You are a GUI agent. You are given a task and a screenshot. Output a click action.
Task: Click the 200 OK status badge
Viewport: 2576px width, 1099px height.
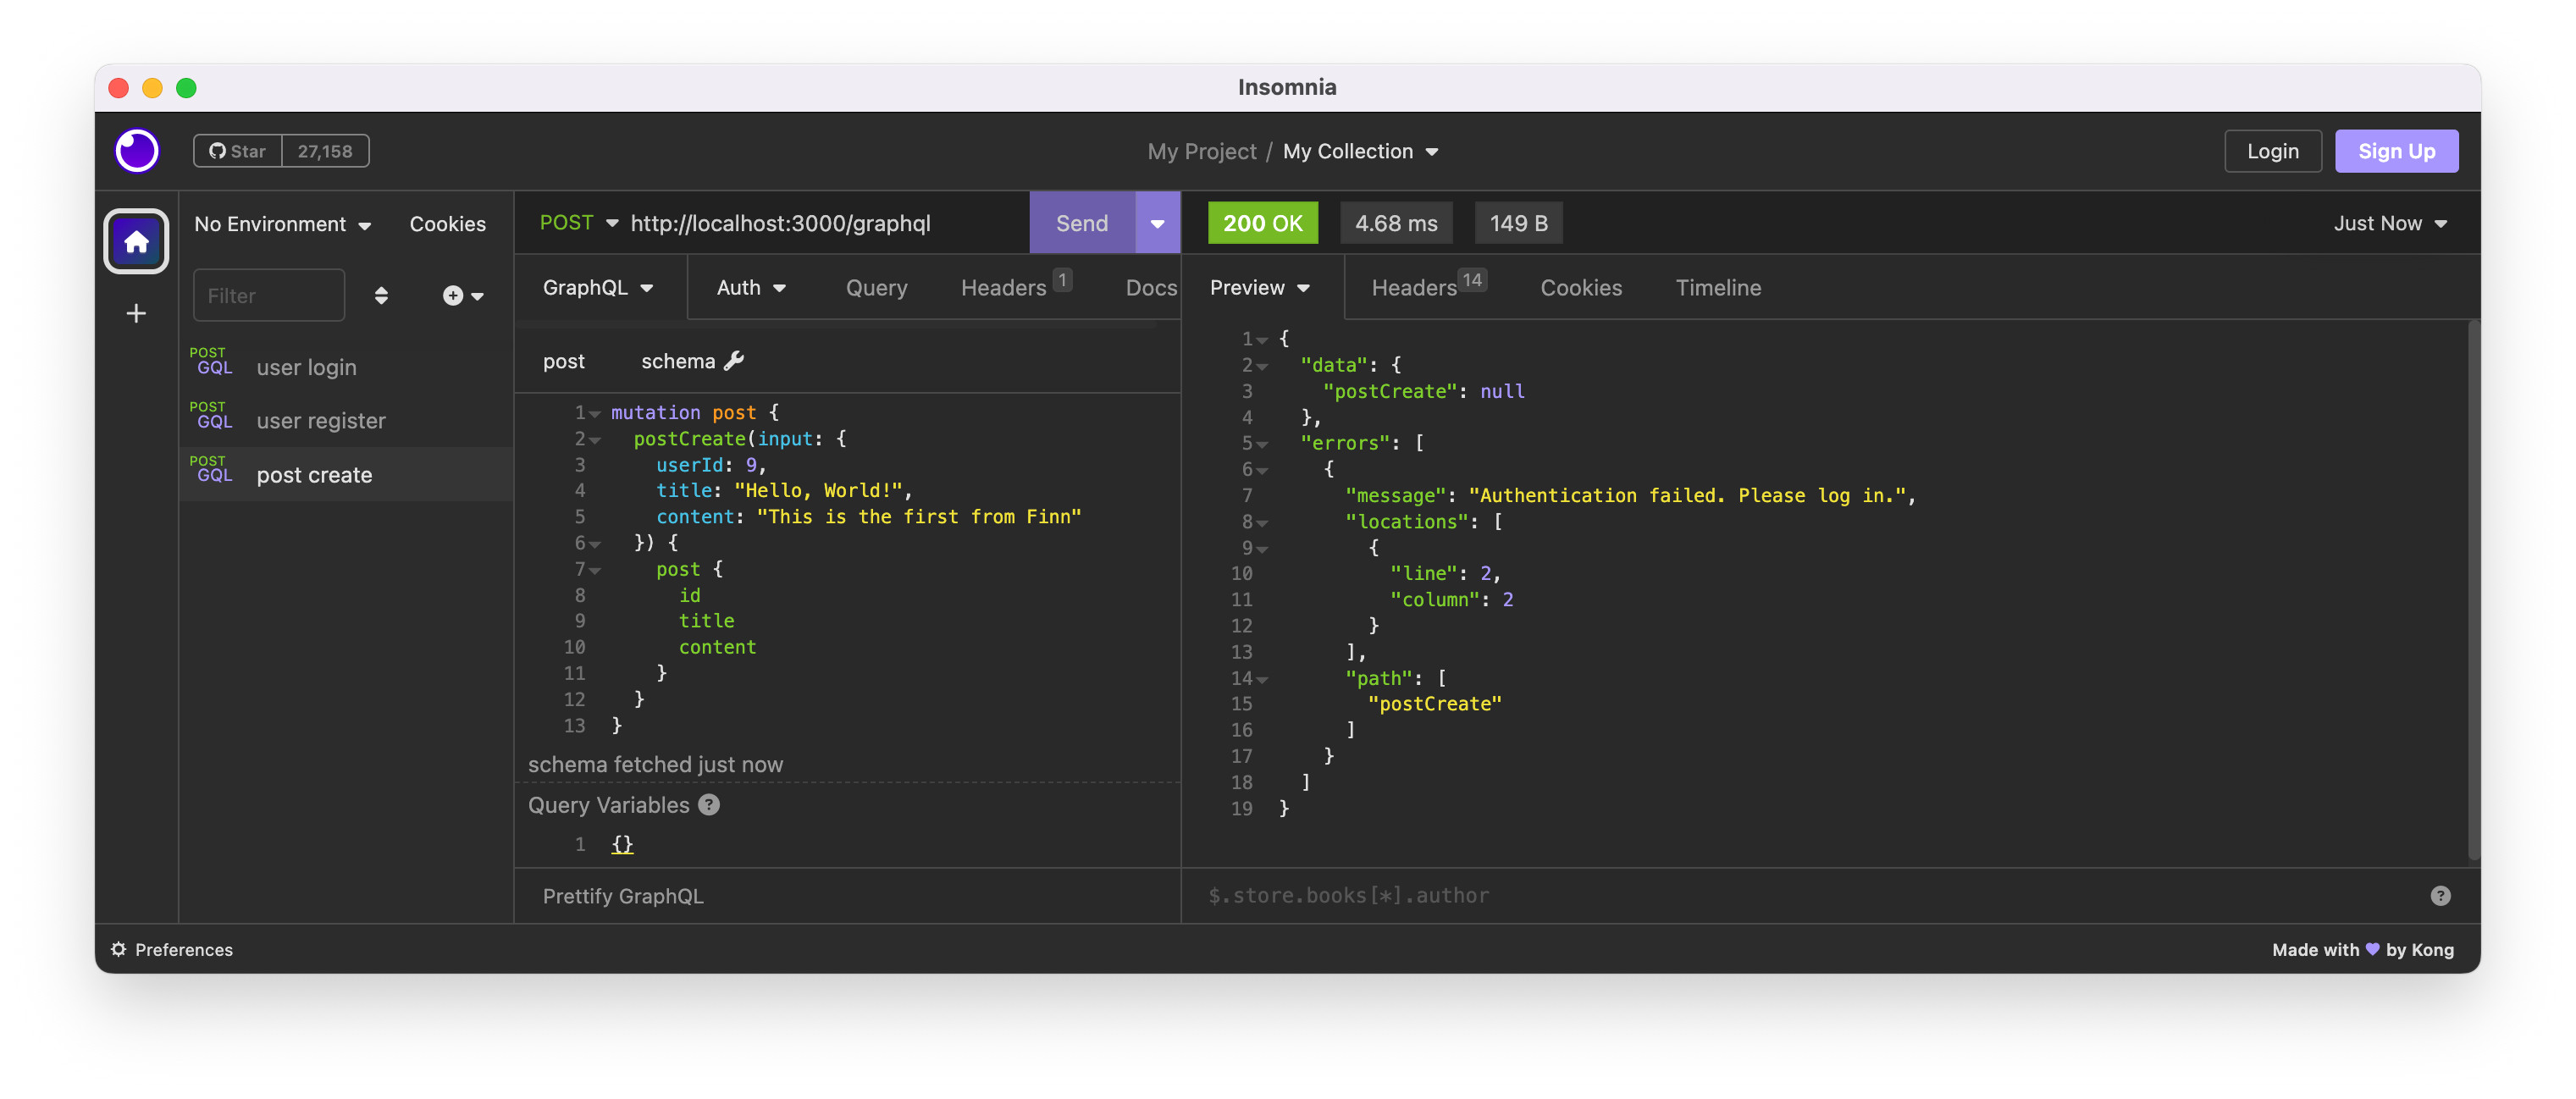click(1262, 223)
